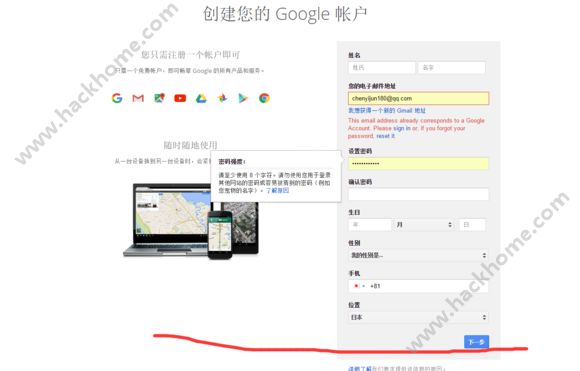Click the Google G logo icon
This screenshot has width=580, height=371.
[117, 98]
